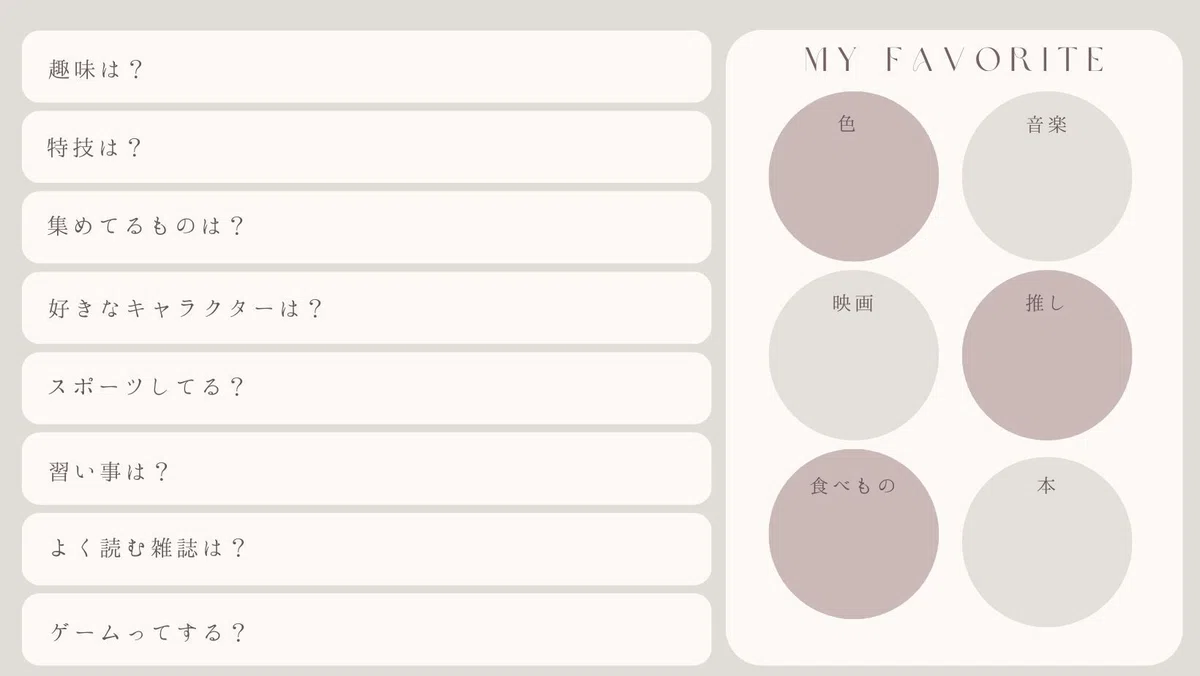1200x676 pixels.
Task: Click the 集めてるものは？ field
Action: click(366, 227)
